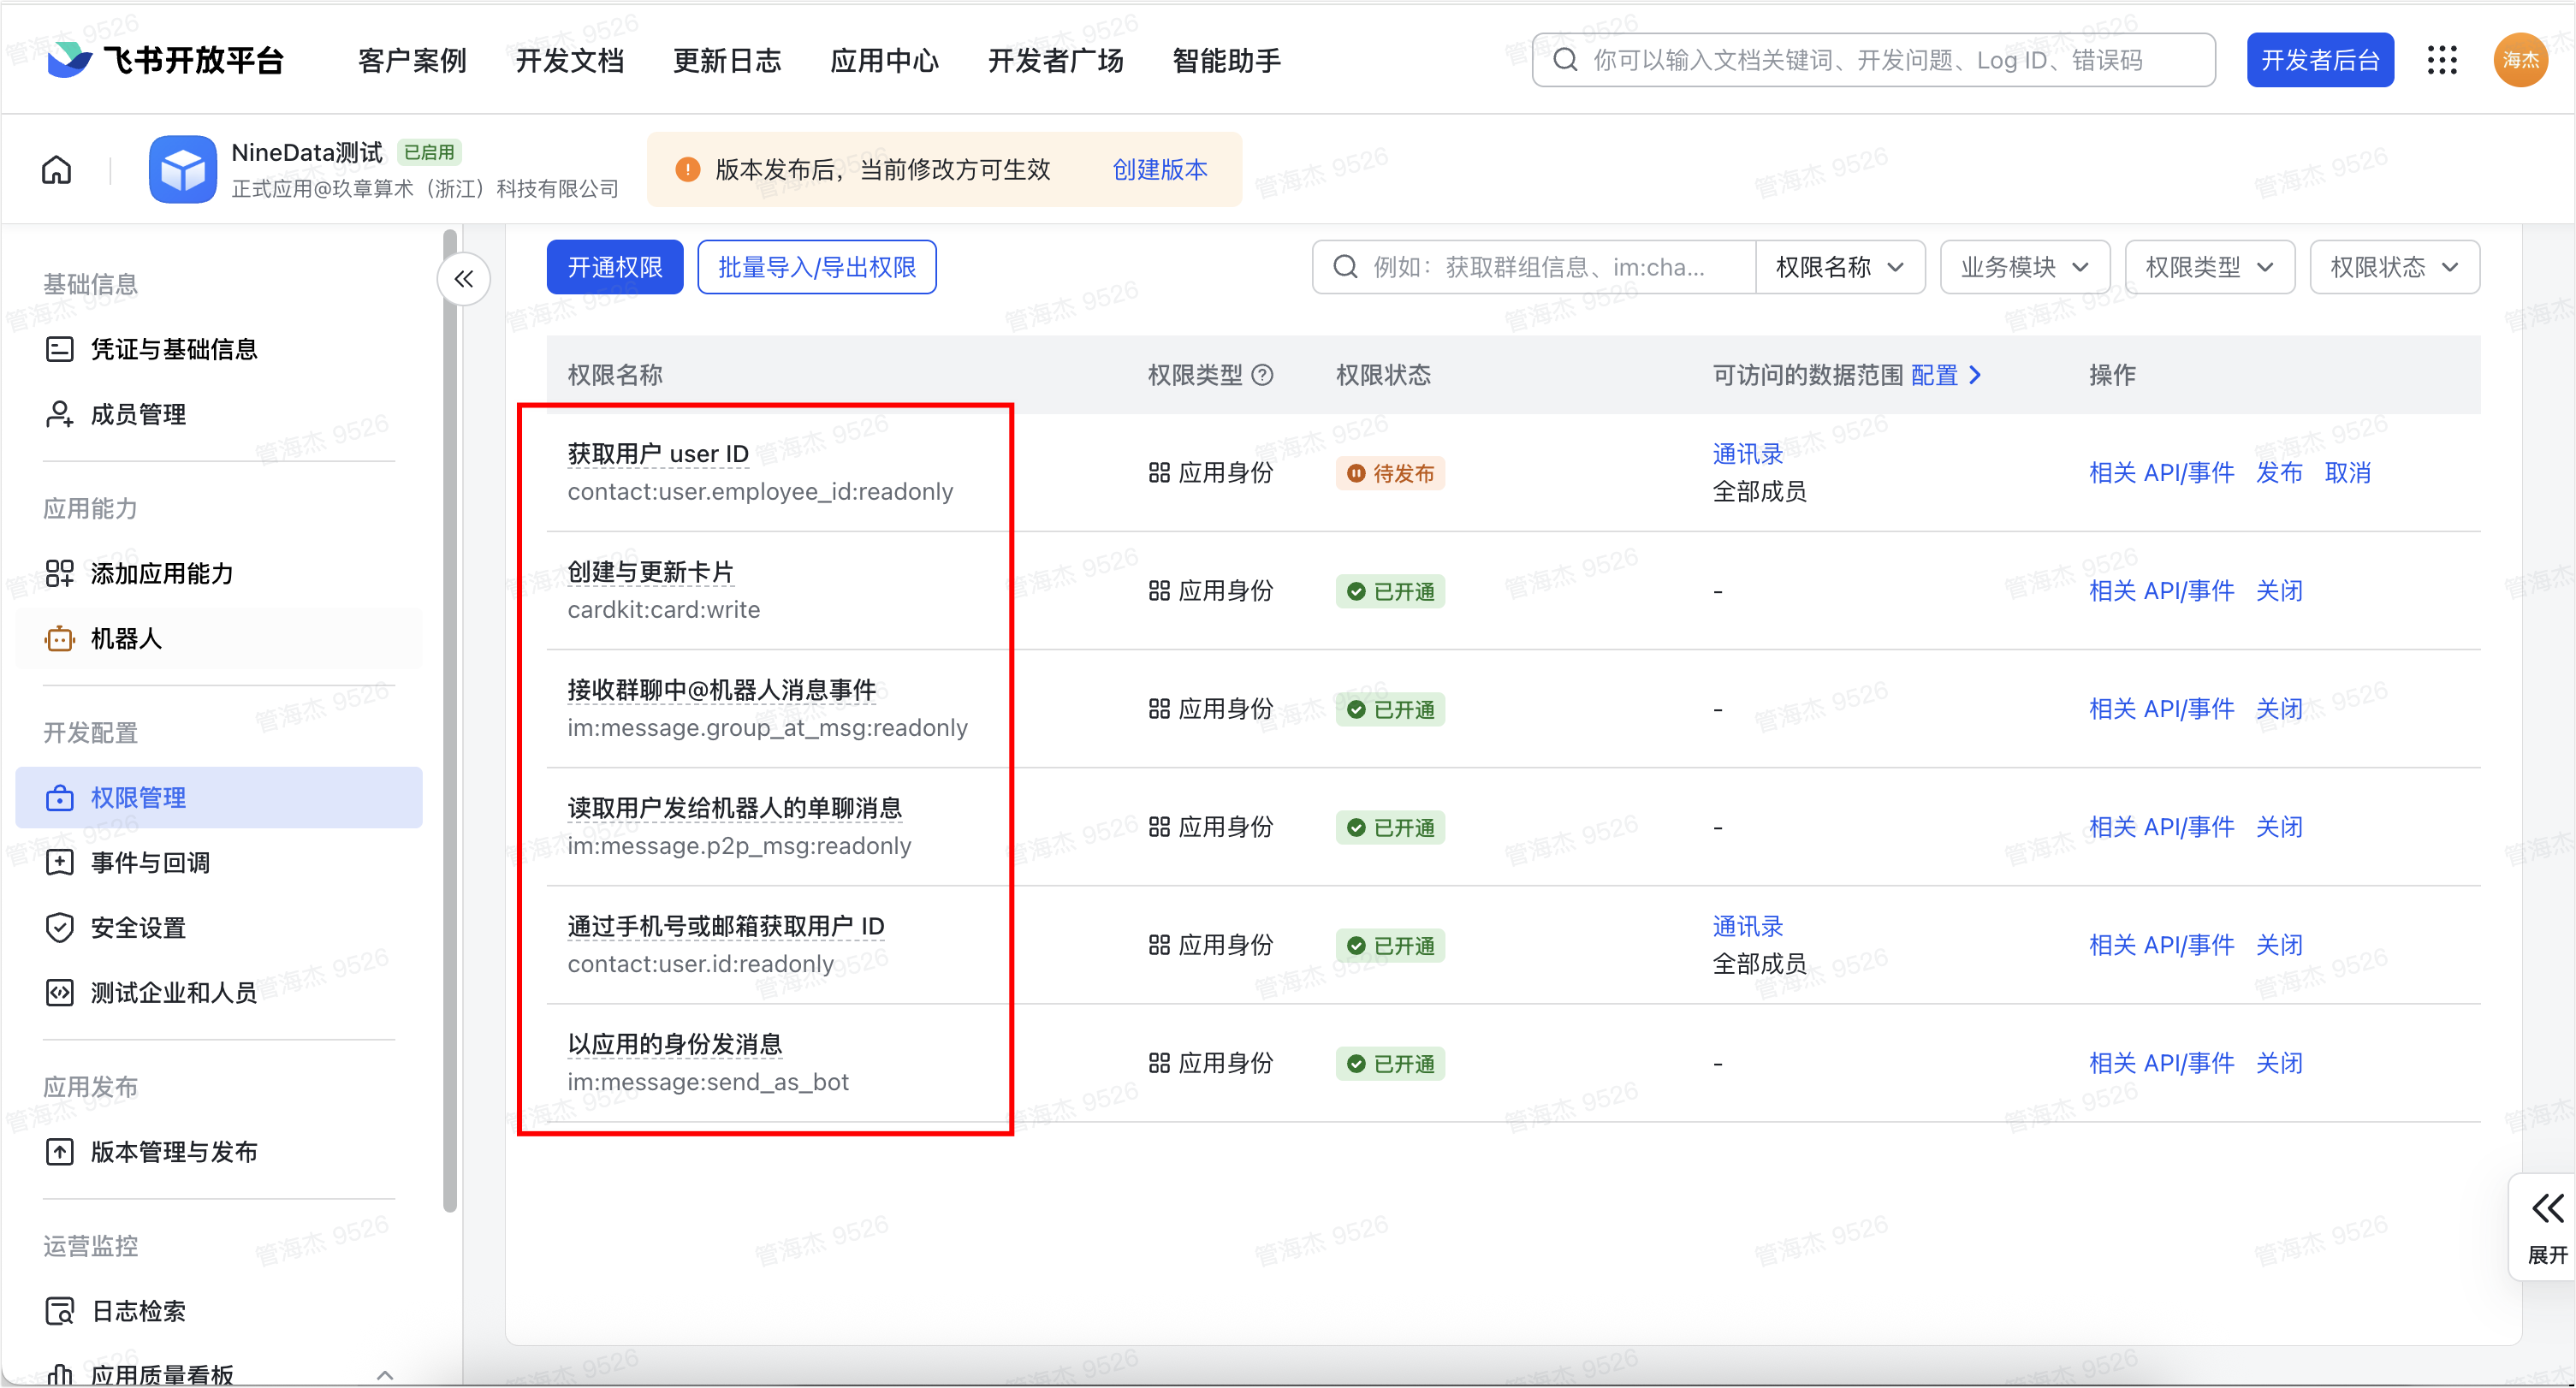
Task: Click the 开通权限 button
Action: [614, 267]
